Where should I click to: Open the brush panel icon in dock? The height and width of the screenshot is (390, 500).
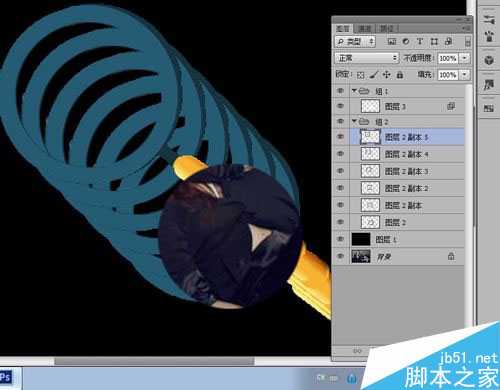(x=489, y=36)
